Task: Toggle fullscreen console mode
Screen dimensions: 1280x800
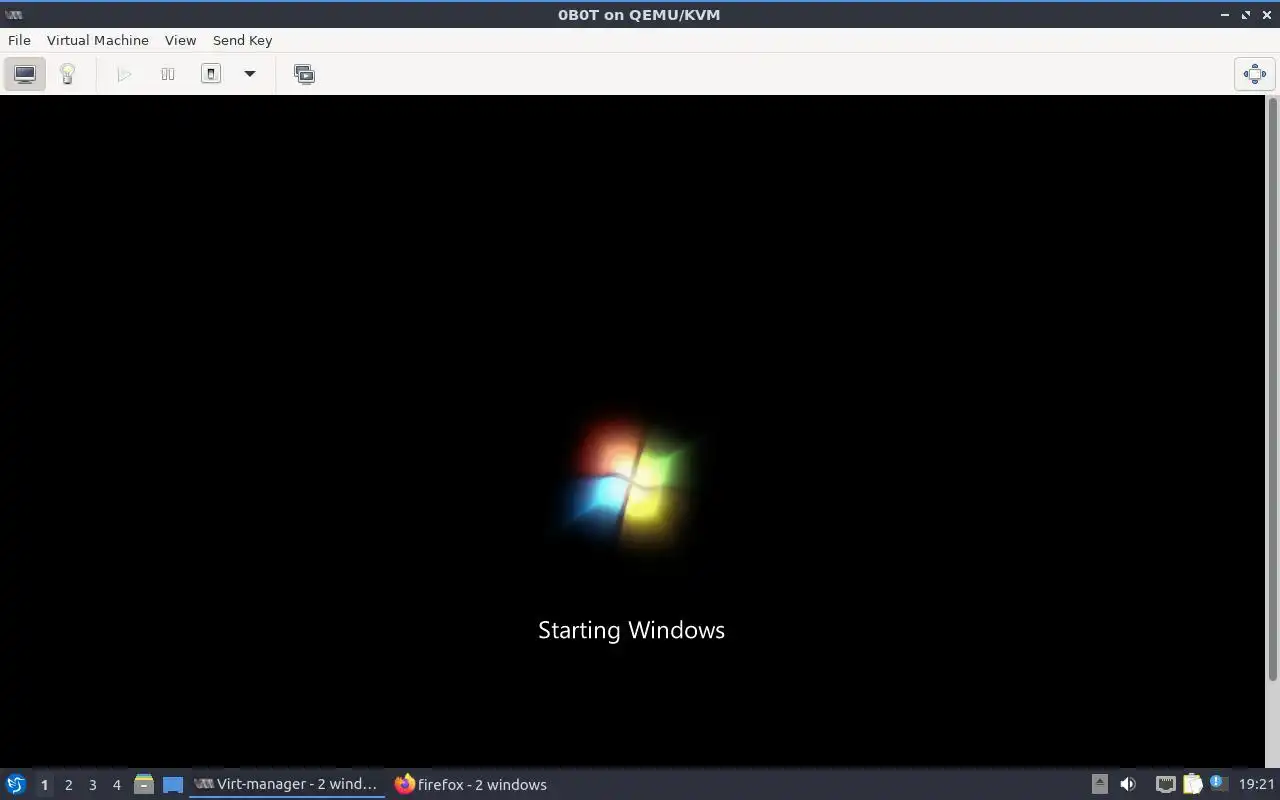Action: [x=1254, y=74]
